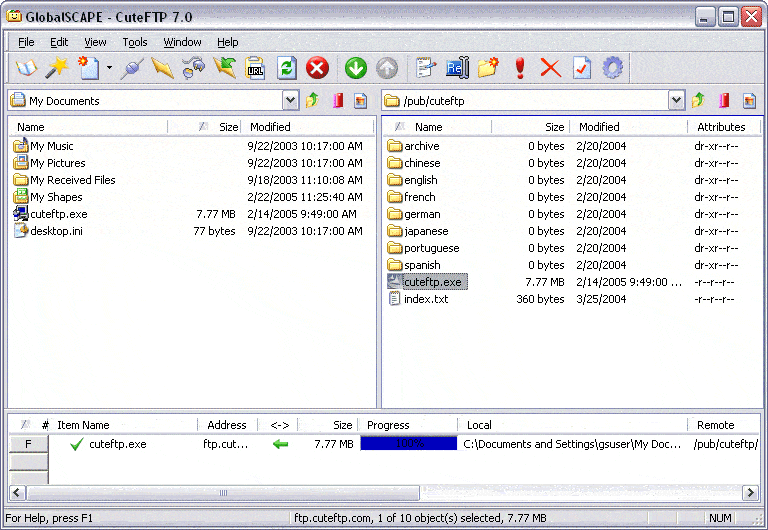The width and height of the screenshot is (768, 530).
Task: Open the Window menu
Action: click(182, 42)
